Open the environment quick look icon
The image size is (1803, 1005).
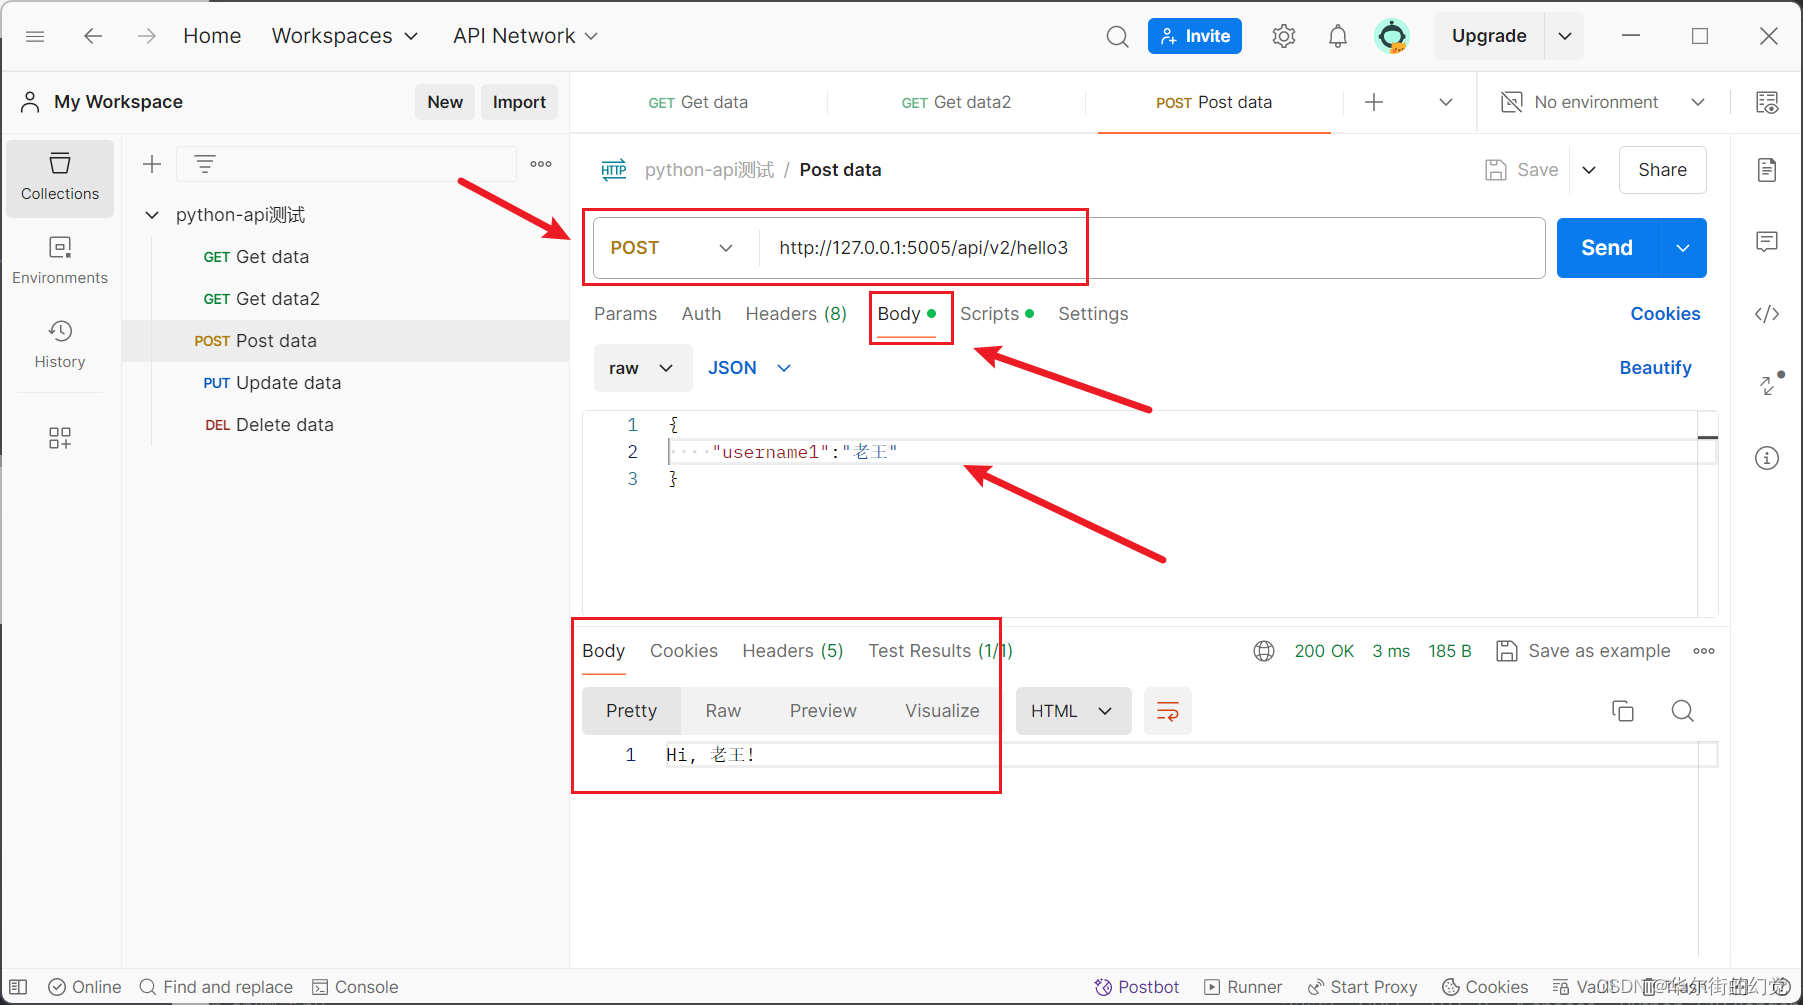tap(1767, 102)
